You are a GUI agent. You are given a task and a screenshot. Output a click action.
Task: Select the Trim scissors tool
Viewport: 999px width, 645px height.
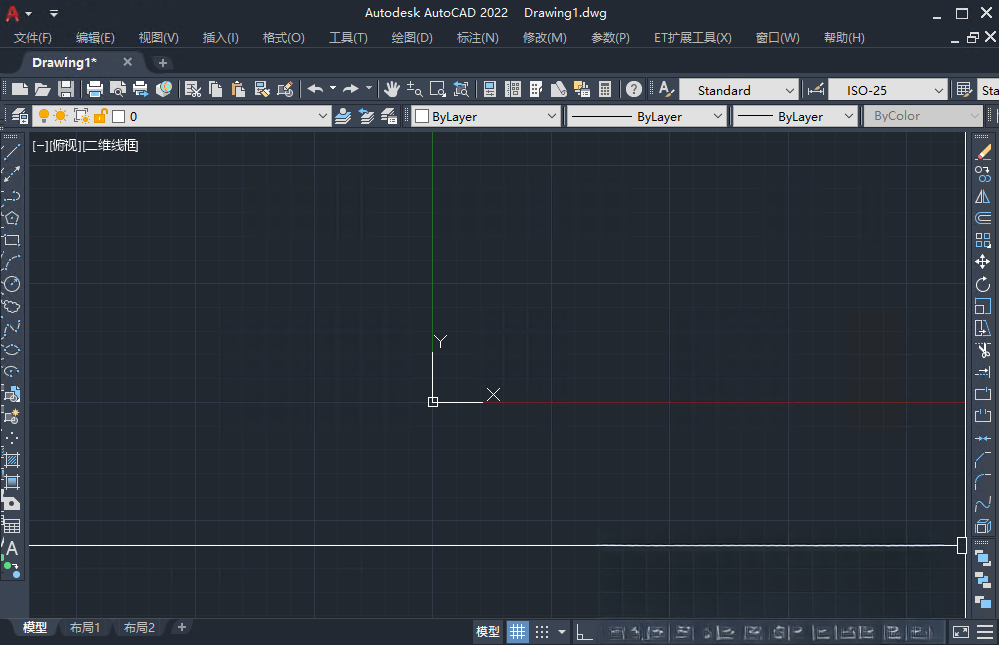pos(982,350)
